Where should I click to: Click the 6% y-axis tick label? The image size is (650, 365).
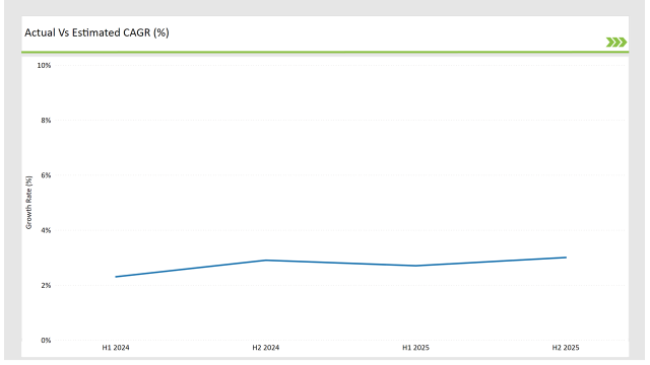(46, 175)
